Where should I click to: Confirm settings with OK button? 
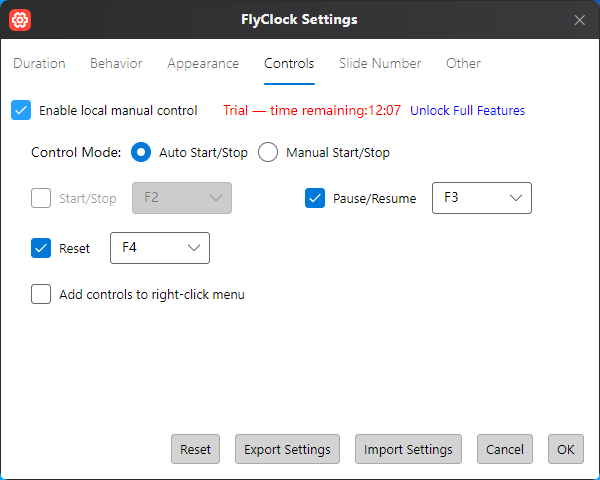(x=566, y=449)
